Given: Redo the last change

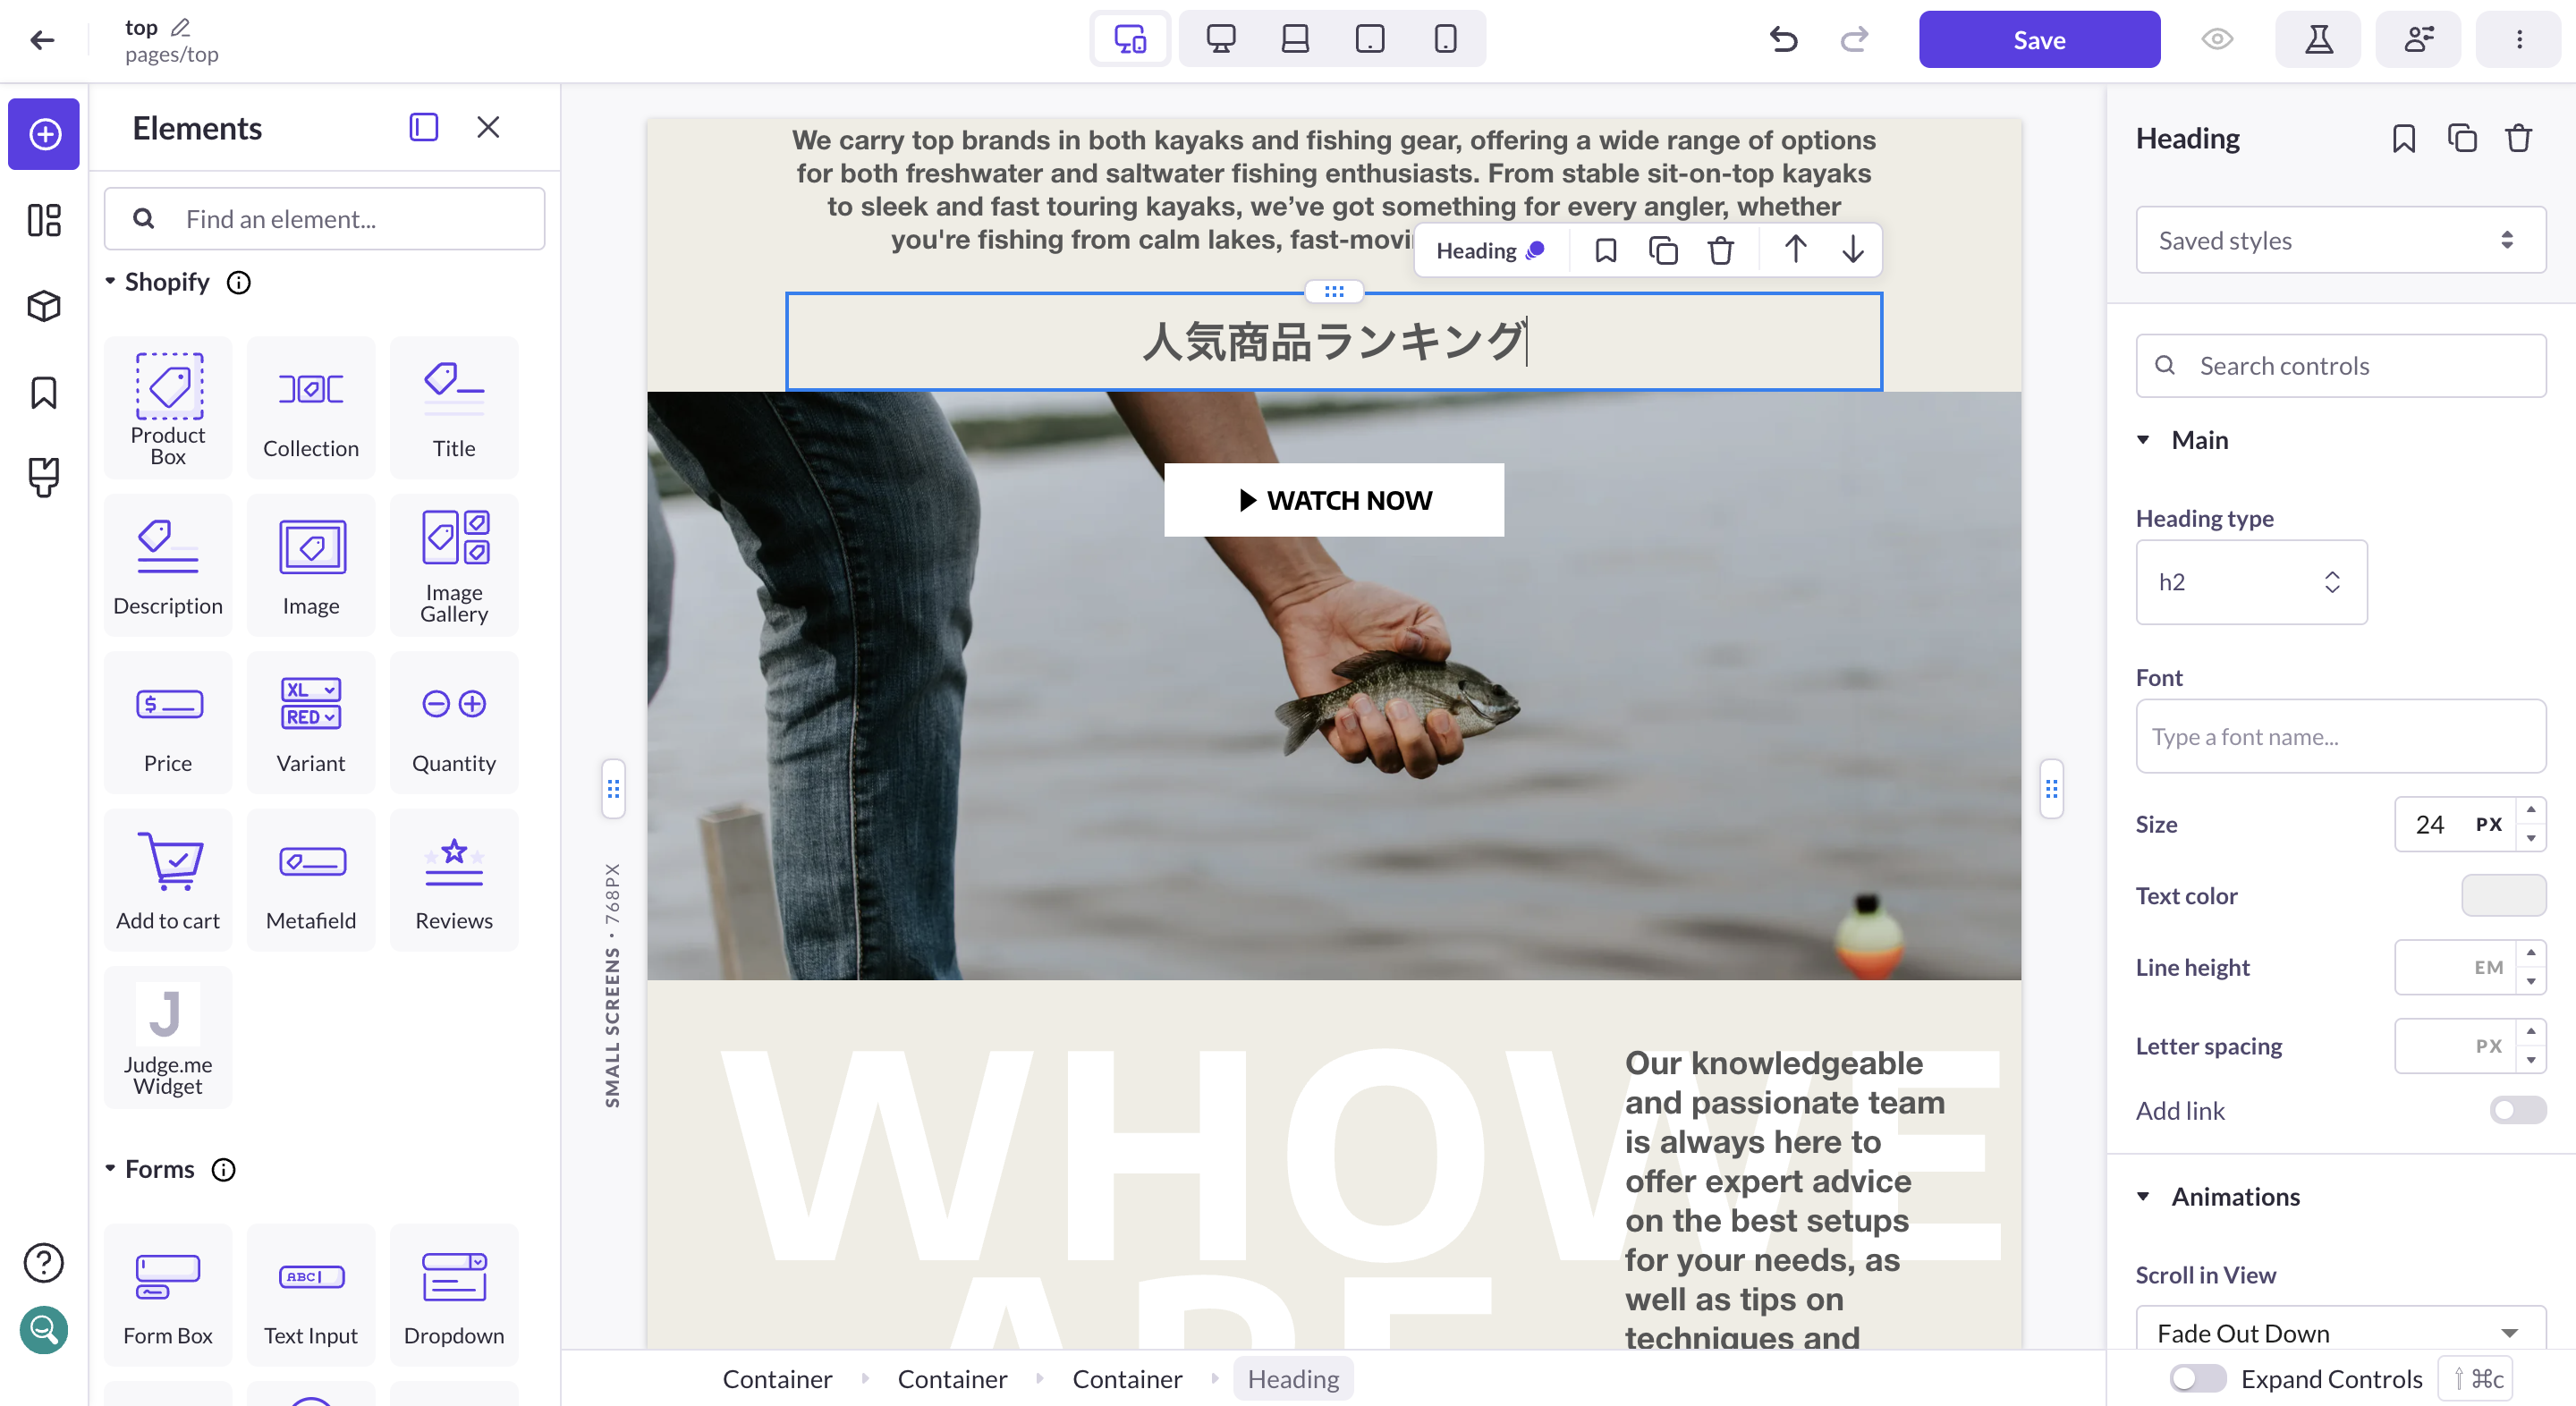Looking at the screenshot, I should pos(1854,40).
